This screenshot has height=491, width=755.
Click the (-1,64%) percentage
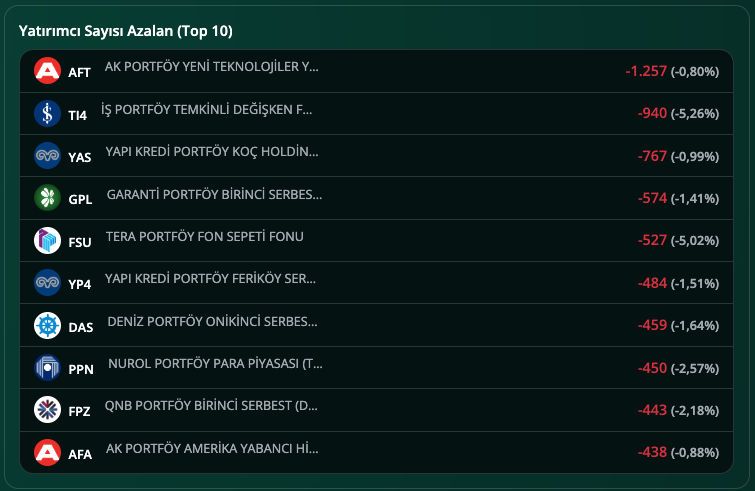(x=695, y=326)
